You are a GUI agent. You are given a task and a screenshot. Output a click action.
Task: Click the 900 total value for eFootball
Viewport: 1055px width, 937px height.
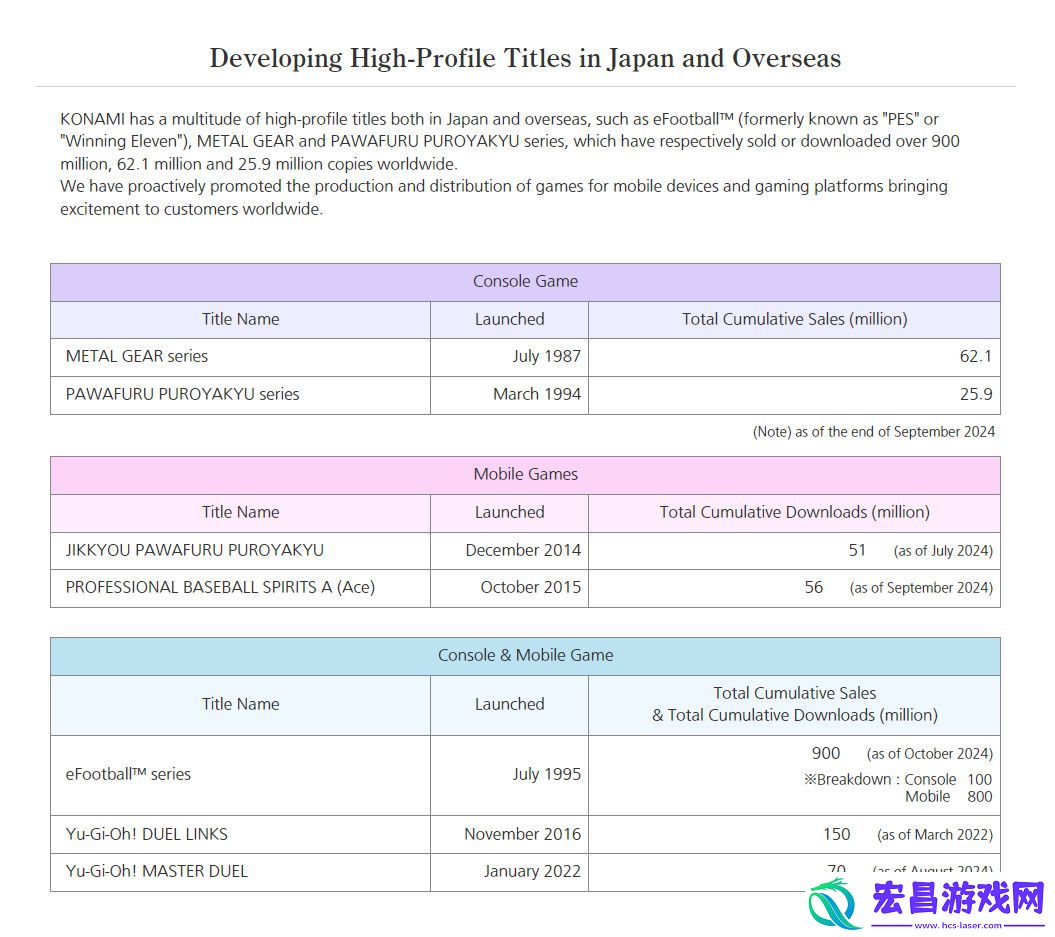pos(826,753)
